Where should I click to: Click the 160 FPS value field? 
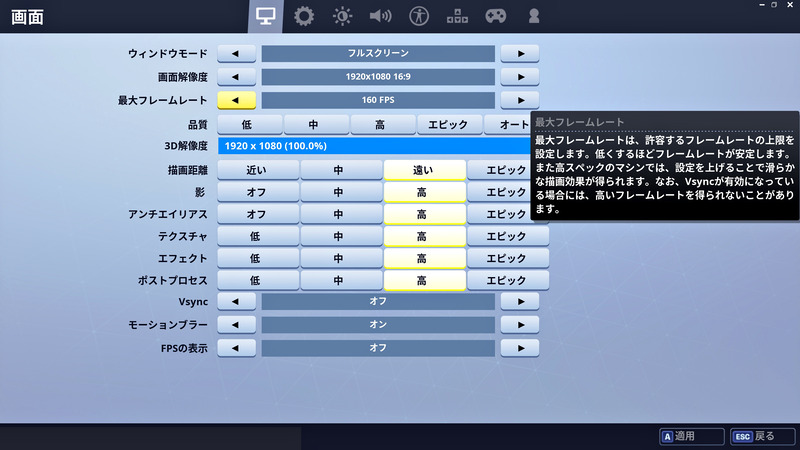(x=378, y=101)
